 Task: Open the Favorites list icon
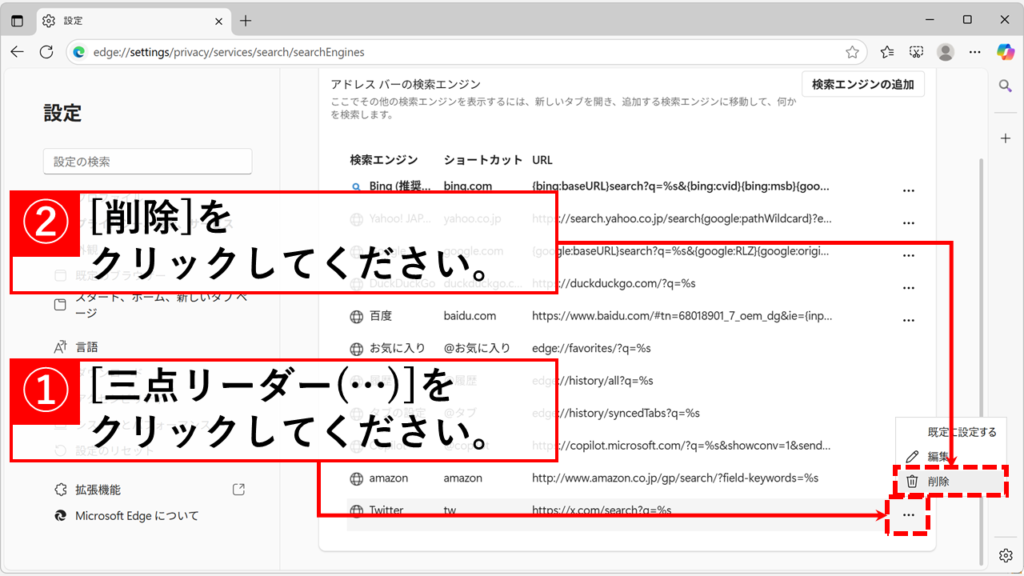pos(887,52)
